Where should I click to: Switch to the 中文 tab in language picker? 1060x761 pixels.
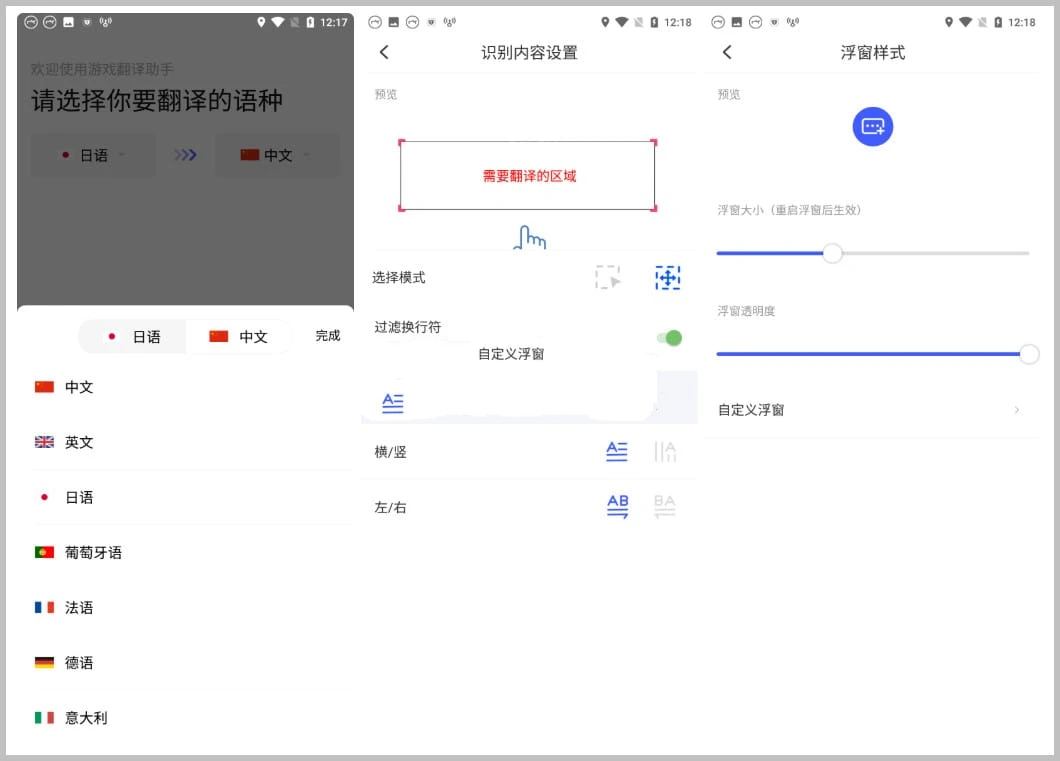[240, 337]
